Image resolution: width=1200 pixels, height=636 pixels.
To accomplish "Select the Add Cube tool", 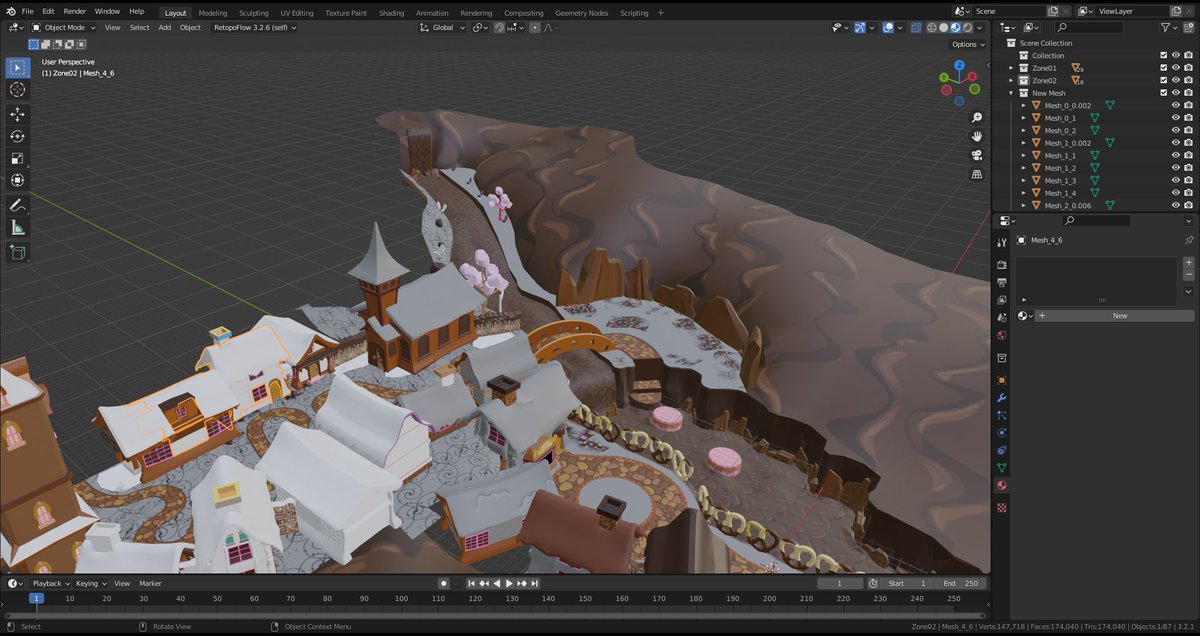I will [17, 253].
